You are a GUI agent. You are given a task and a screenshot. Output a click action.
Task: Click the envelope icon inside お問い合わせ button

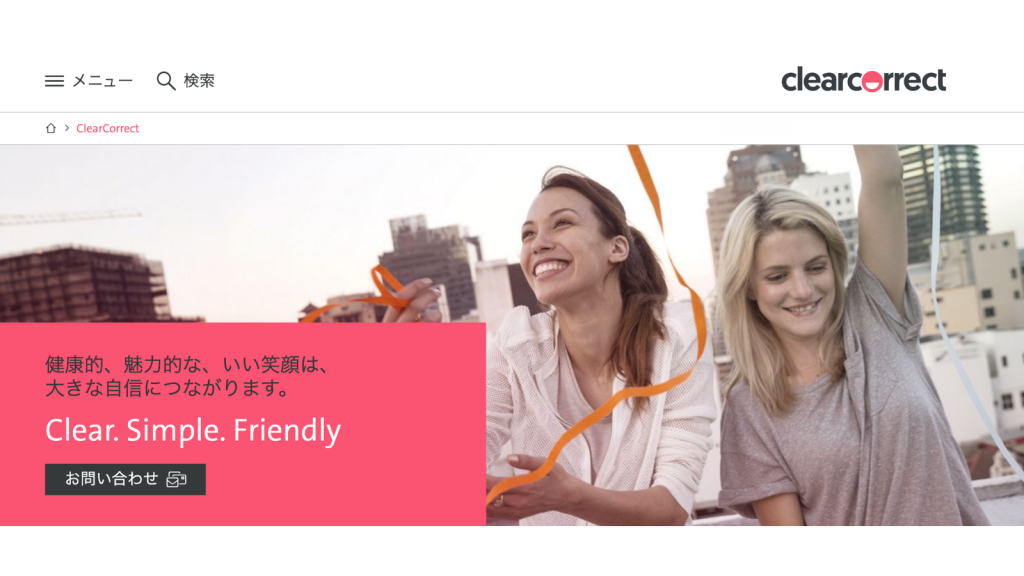click(x=176, y=479)
